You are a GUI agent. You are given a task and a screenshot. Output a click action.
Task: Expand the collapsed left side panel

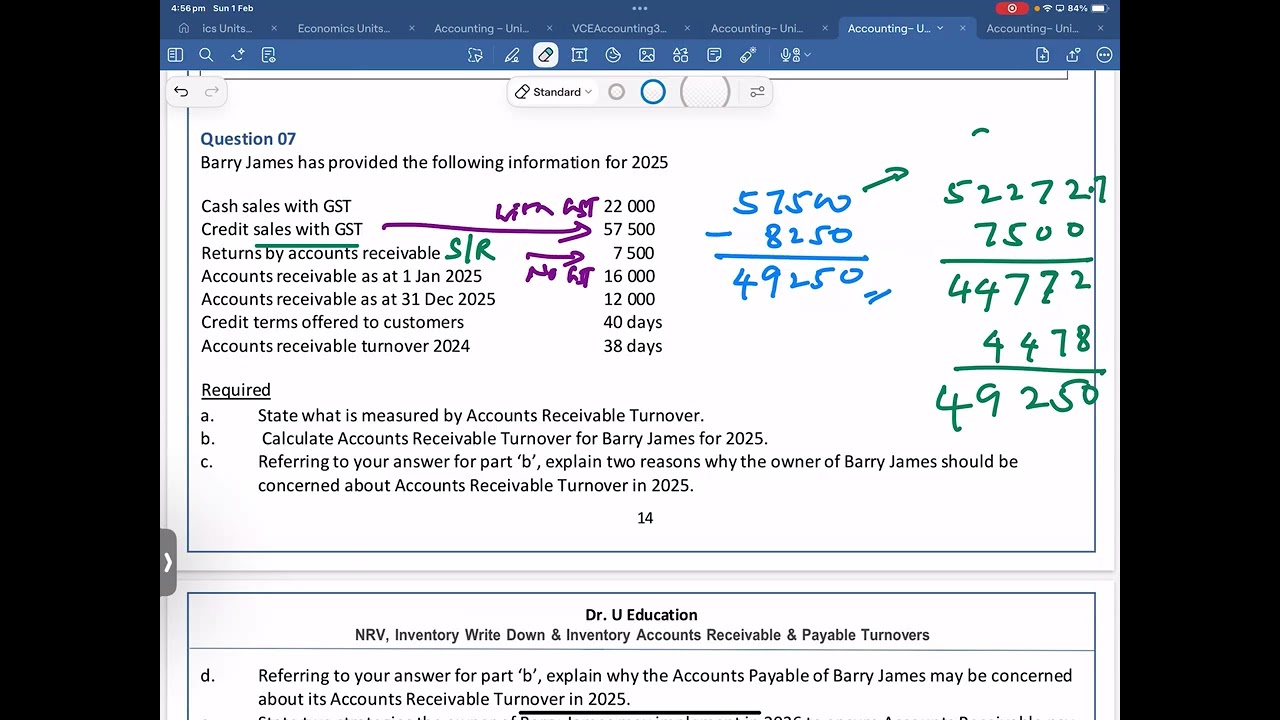[168, 562]
